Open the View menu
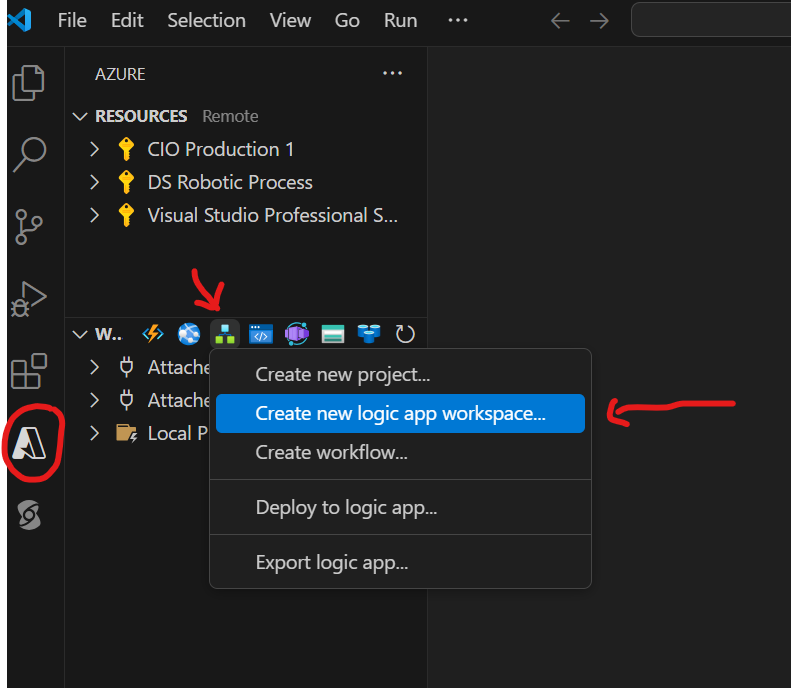This screenshot has height=688, width=791. pyautogui.click(x=290, y=21)
